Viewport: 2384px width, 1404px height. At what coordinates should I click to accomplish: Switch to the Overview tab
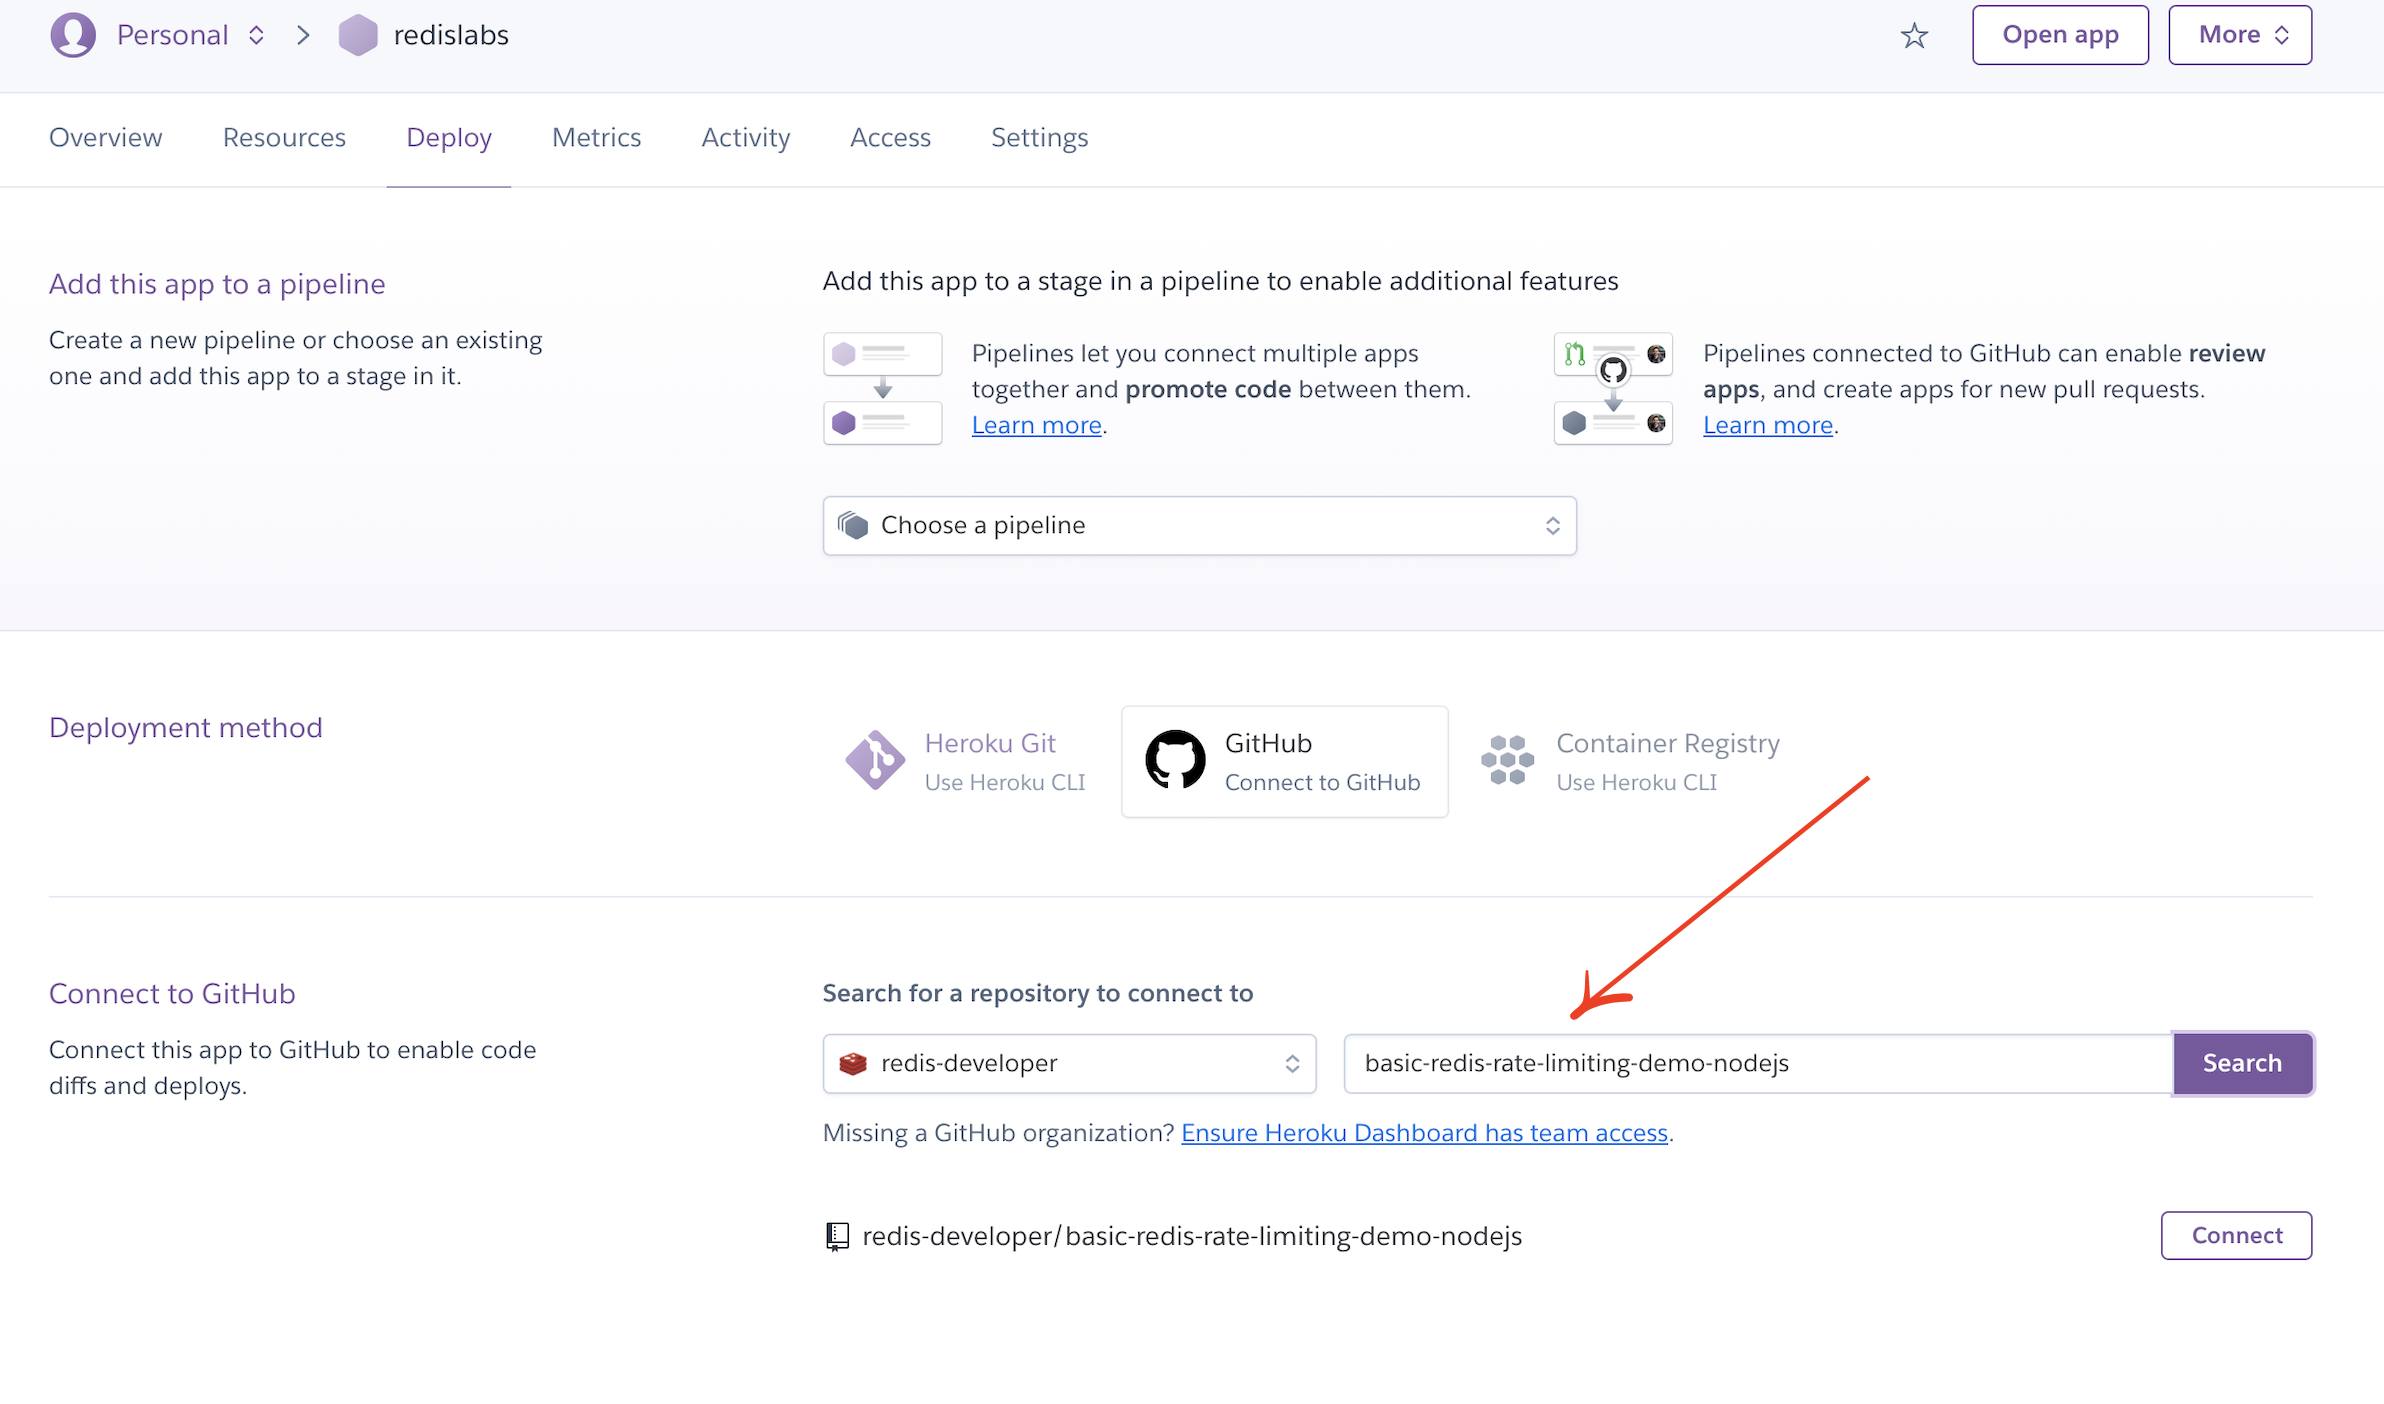tap(105, 137)
